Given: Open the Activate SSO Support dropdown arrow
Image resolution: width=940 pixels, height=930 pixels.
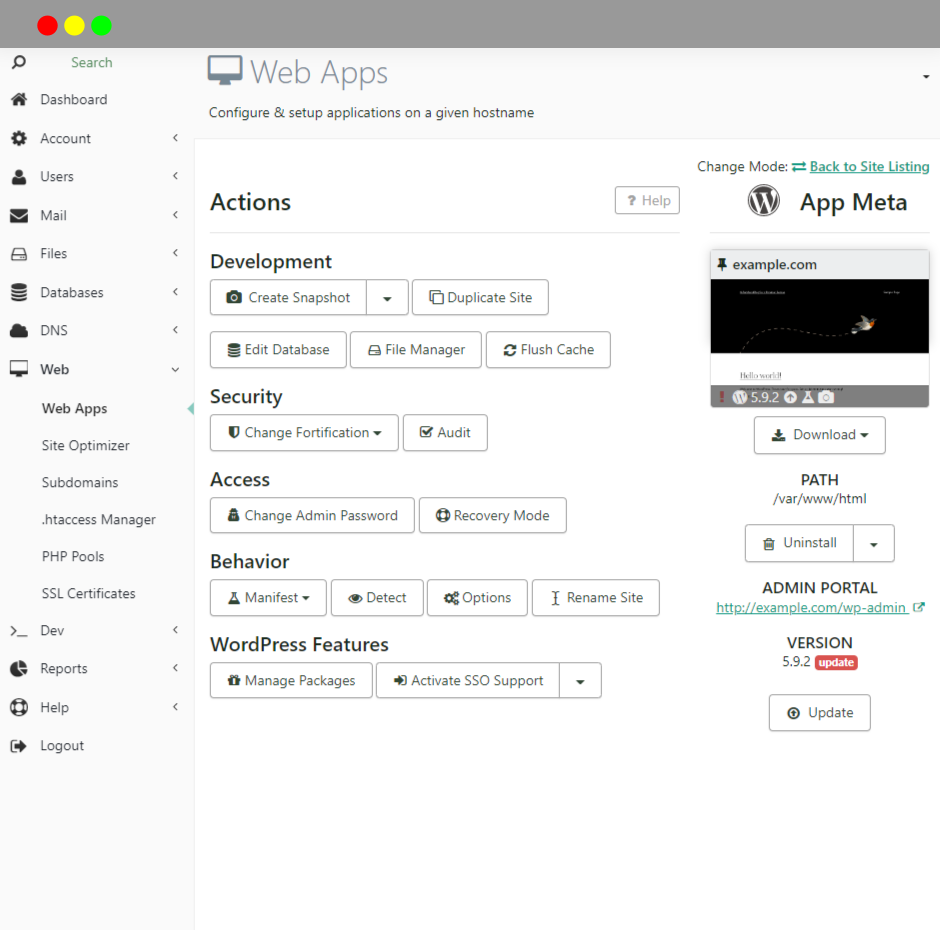Looking at the screenshot, I should (x=580, y=681).
